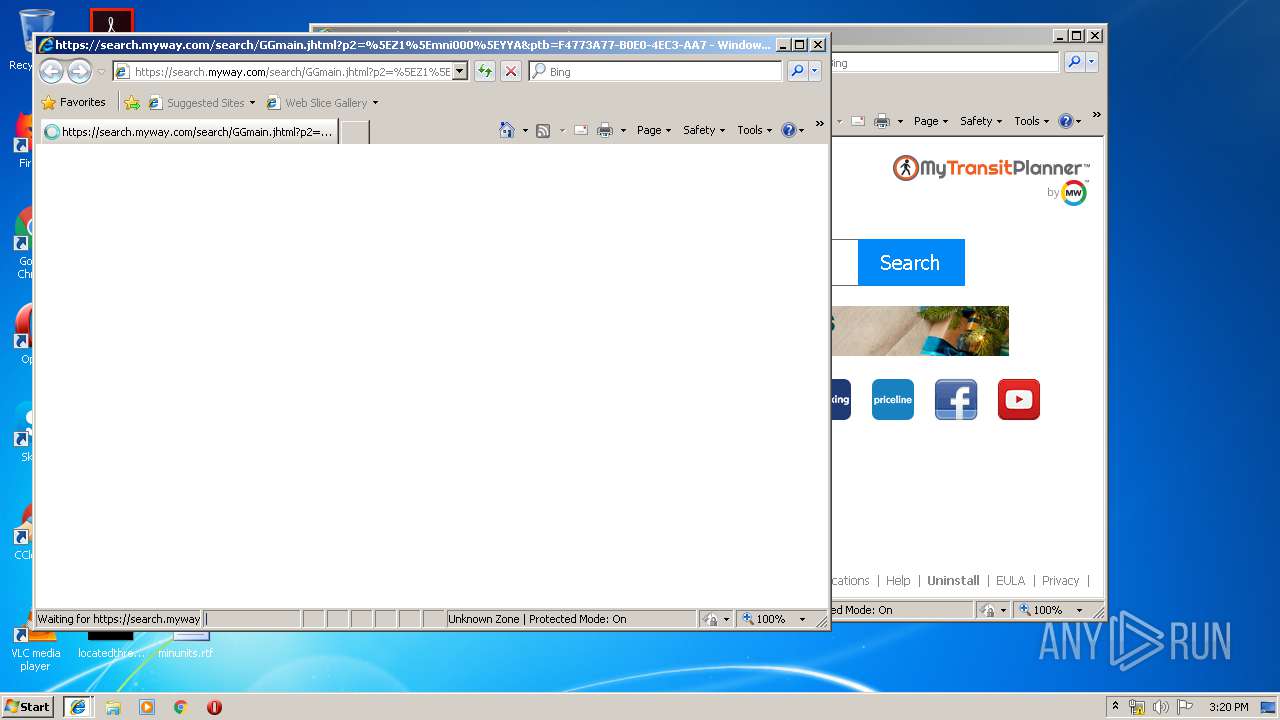
Task: Open Google Chrome taskbar icon
Action: point(180,707)
